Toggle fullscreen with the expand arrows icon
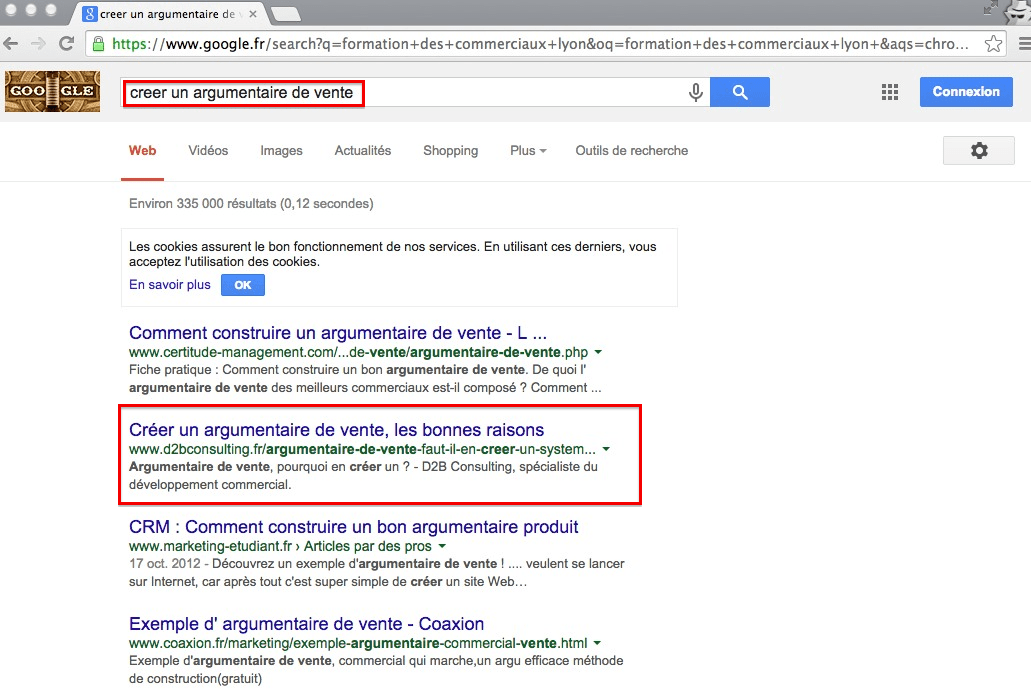Viewport: 1031px width, 694px height. (x=989, y=9)
